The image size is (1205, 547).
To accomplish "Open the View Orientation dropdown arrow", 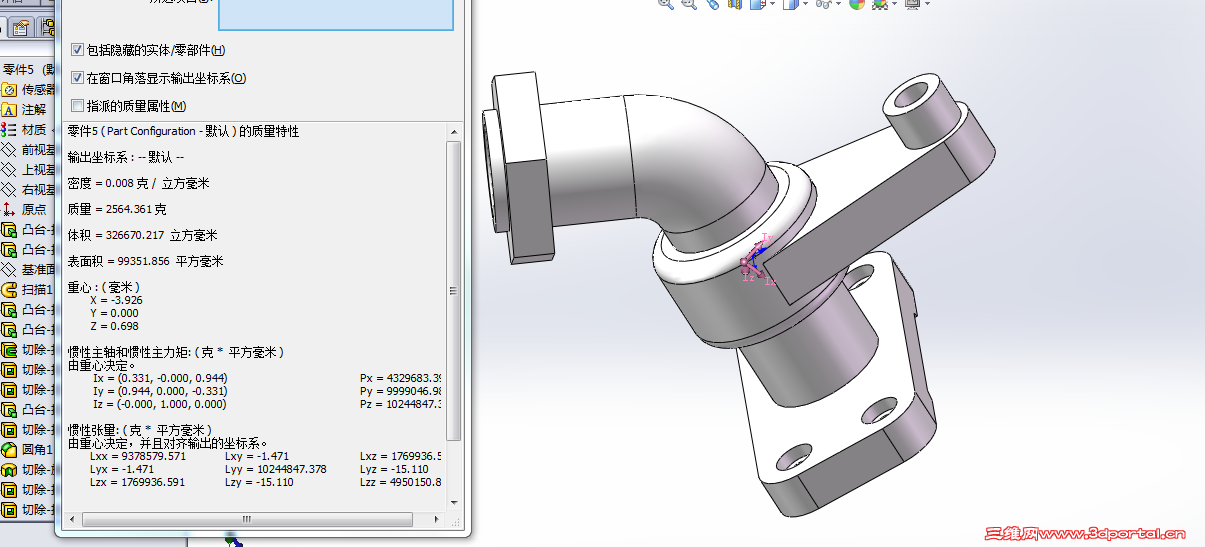I will [771, 4].
